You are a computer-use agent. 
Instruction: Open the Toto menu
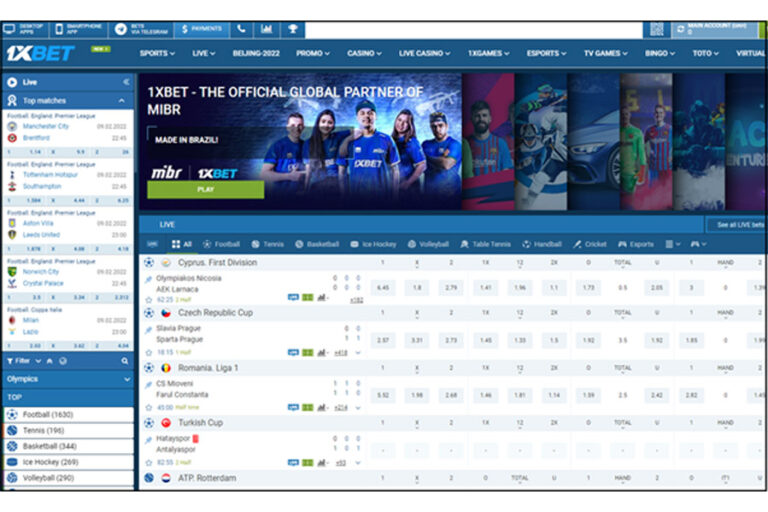click(x=705, y=53)
